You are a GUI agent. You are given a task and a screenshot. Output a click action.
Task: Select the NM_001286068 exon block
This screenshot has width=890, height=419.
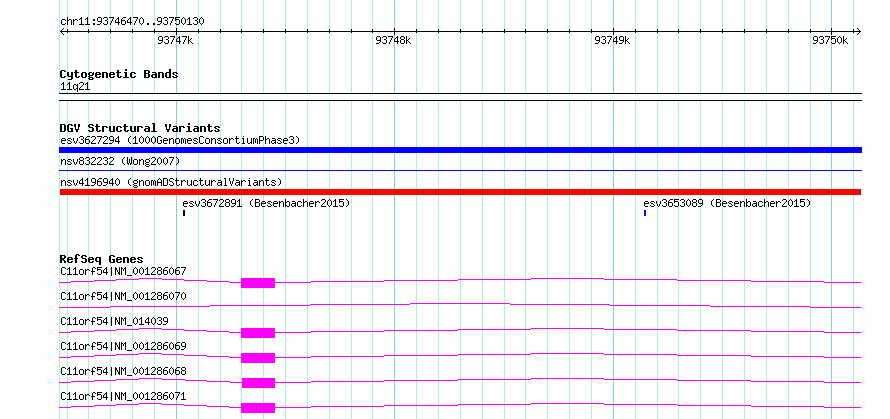coord(258,383)
